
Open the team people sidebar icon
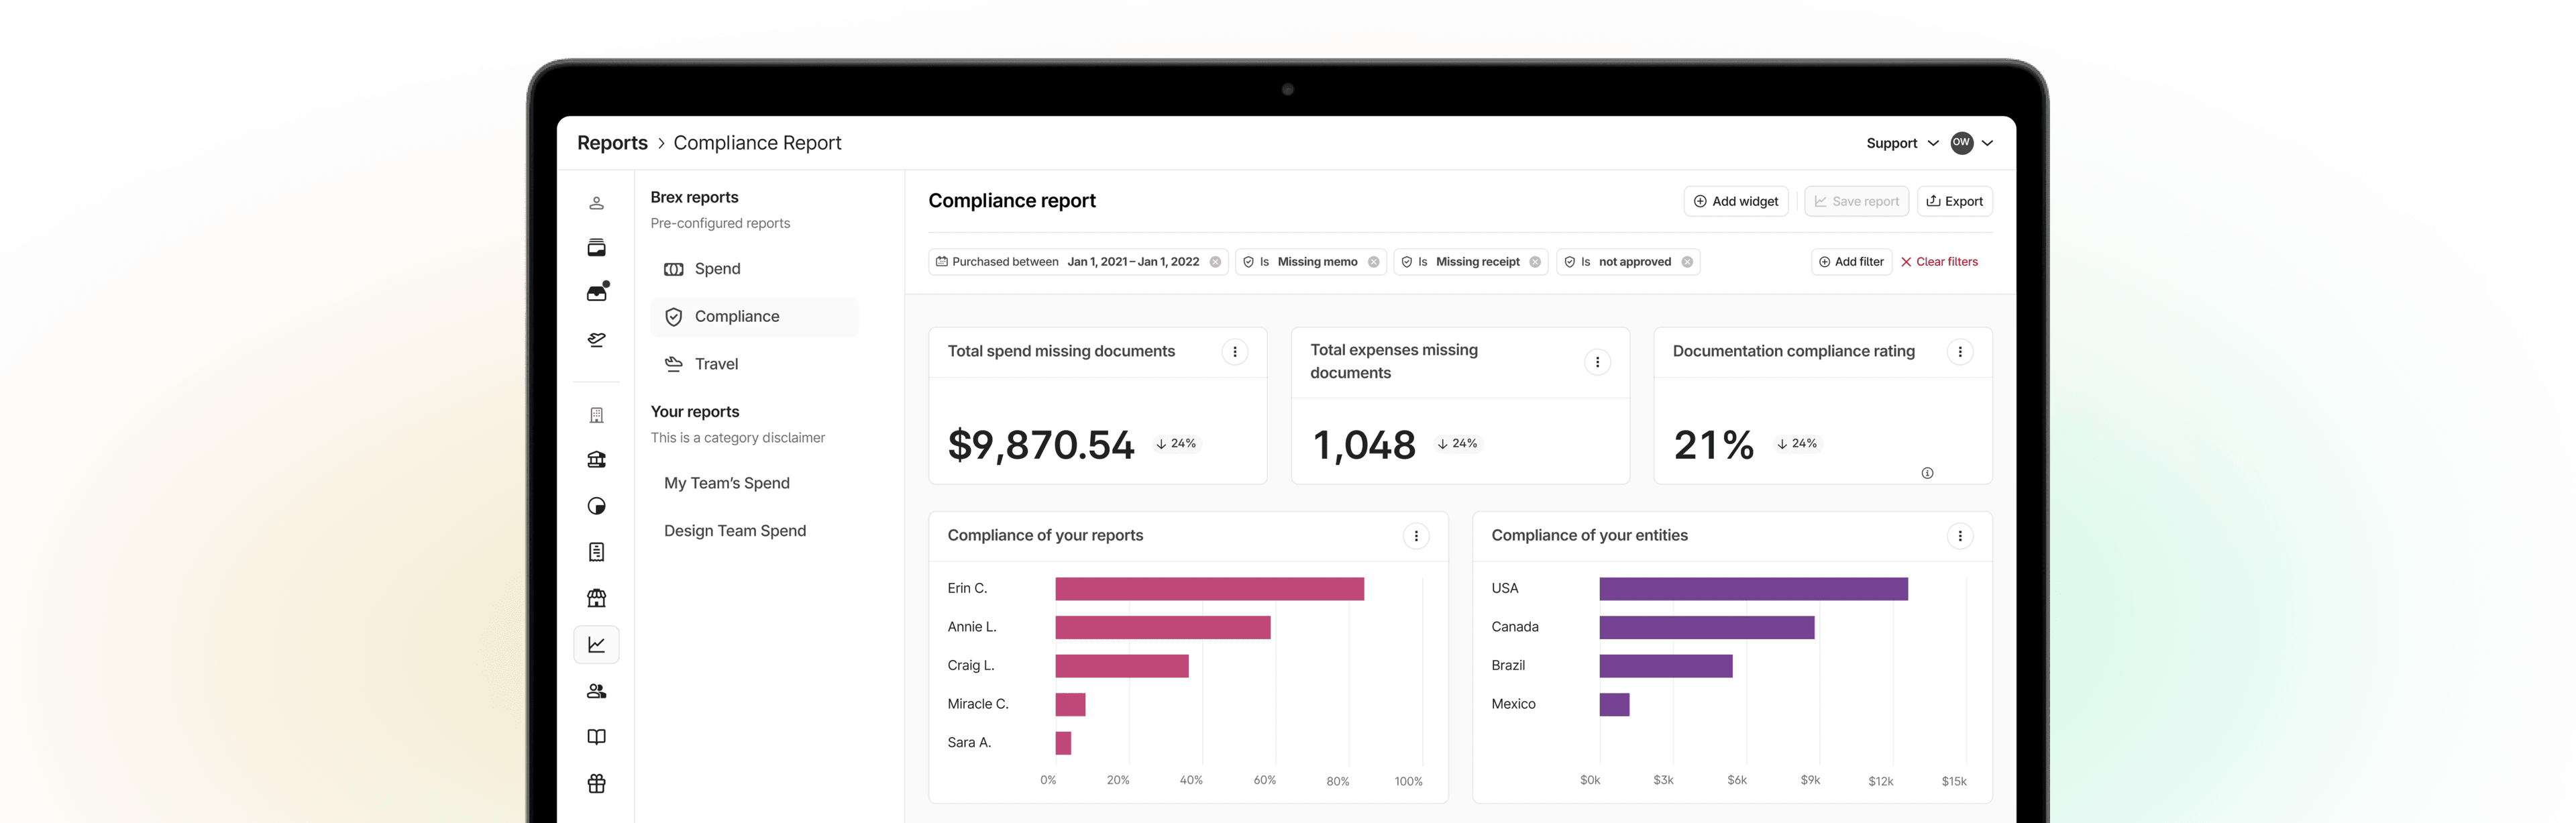tap(596, 691)
